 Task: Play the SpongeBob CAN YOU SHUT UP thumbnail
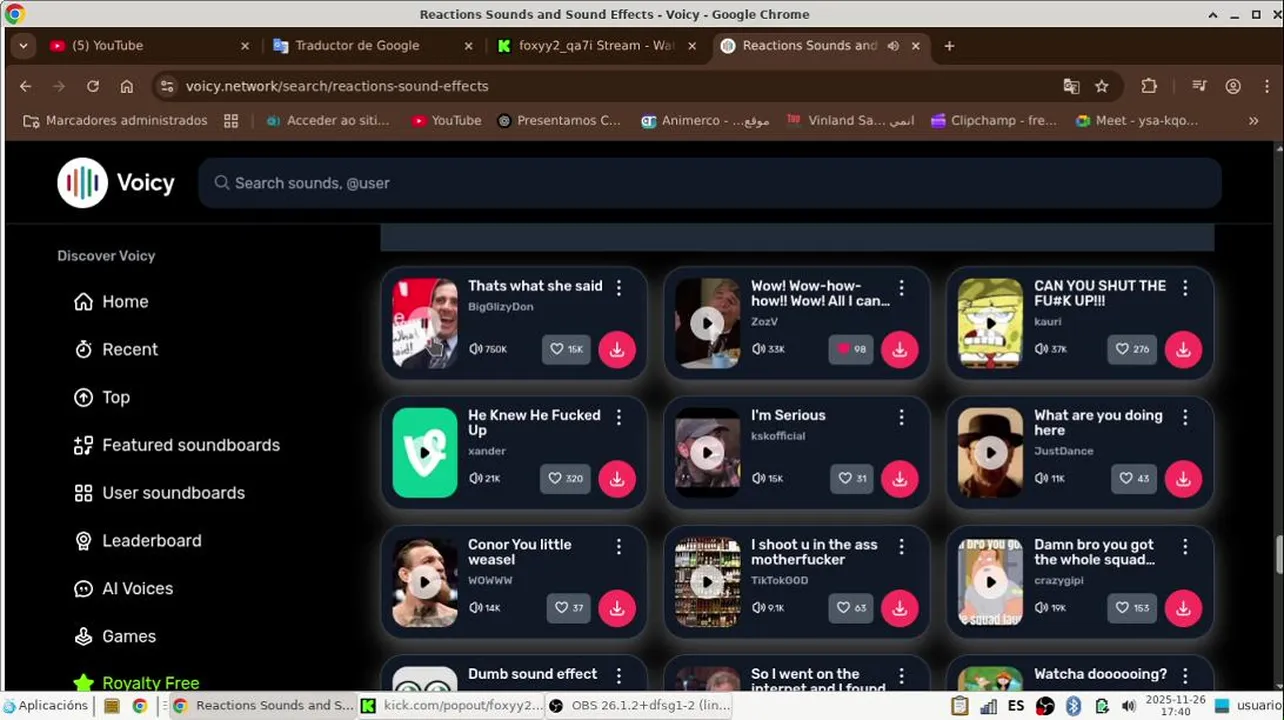991,323
